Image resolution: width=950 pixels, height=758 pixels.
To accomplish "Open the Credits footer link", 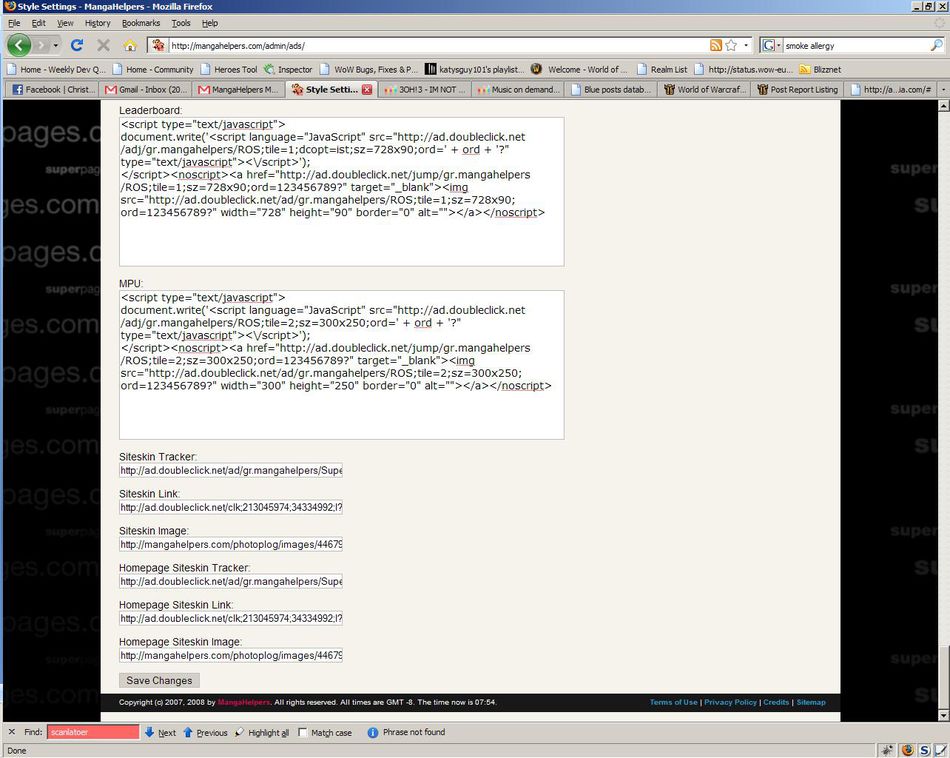I will coord(776,702).
